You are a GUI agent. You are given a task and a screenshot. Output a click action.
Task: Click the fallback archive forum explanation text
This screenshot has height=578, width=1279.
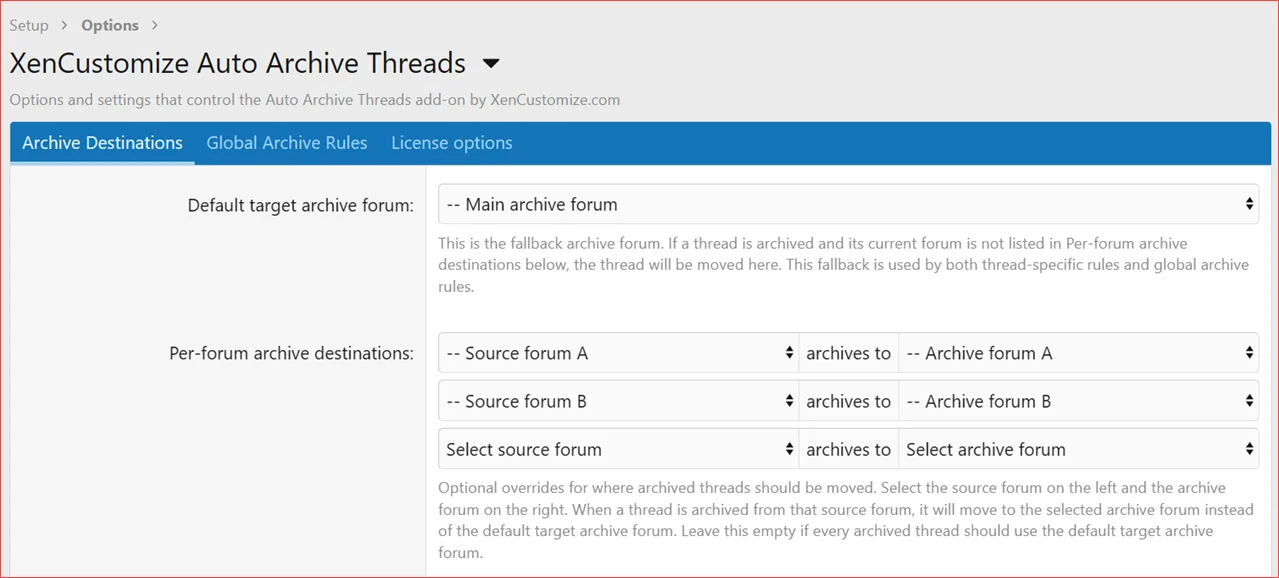point(844,265)
